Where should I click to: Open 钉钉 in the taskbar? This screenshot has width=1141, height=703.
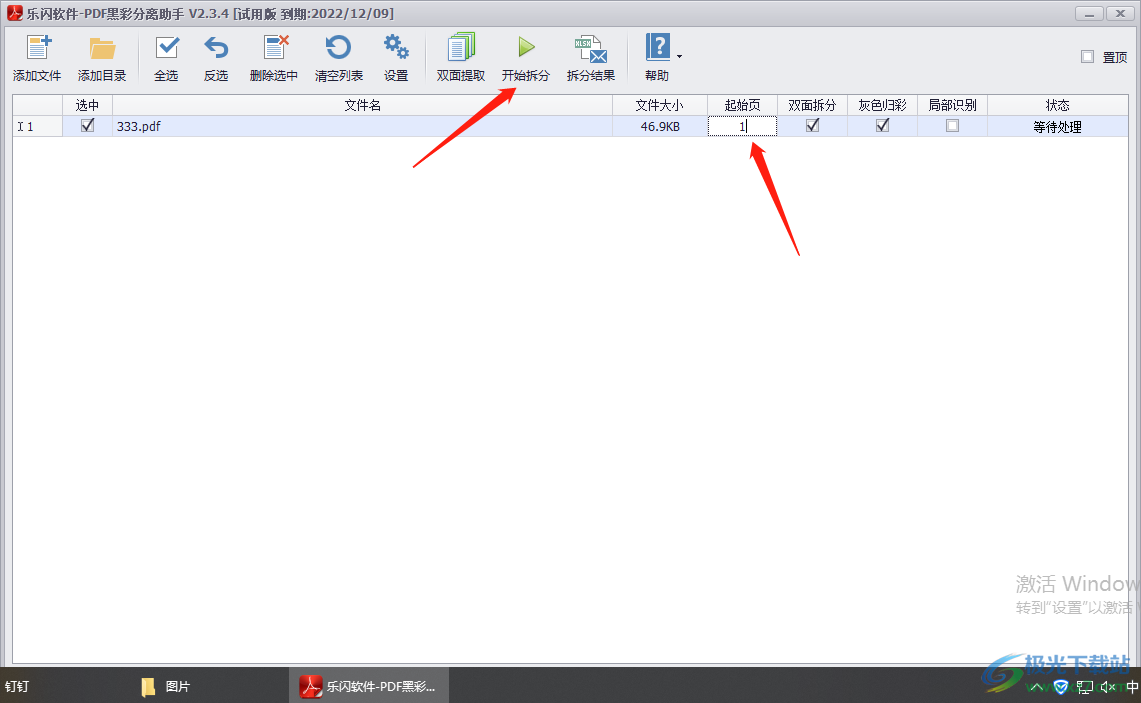(17, 686)
